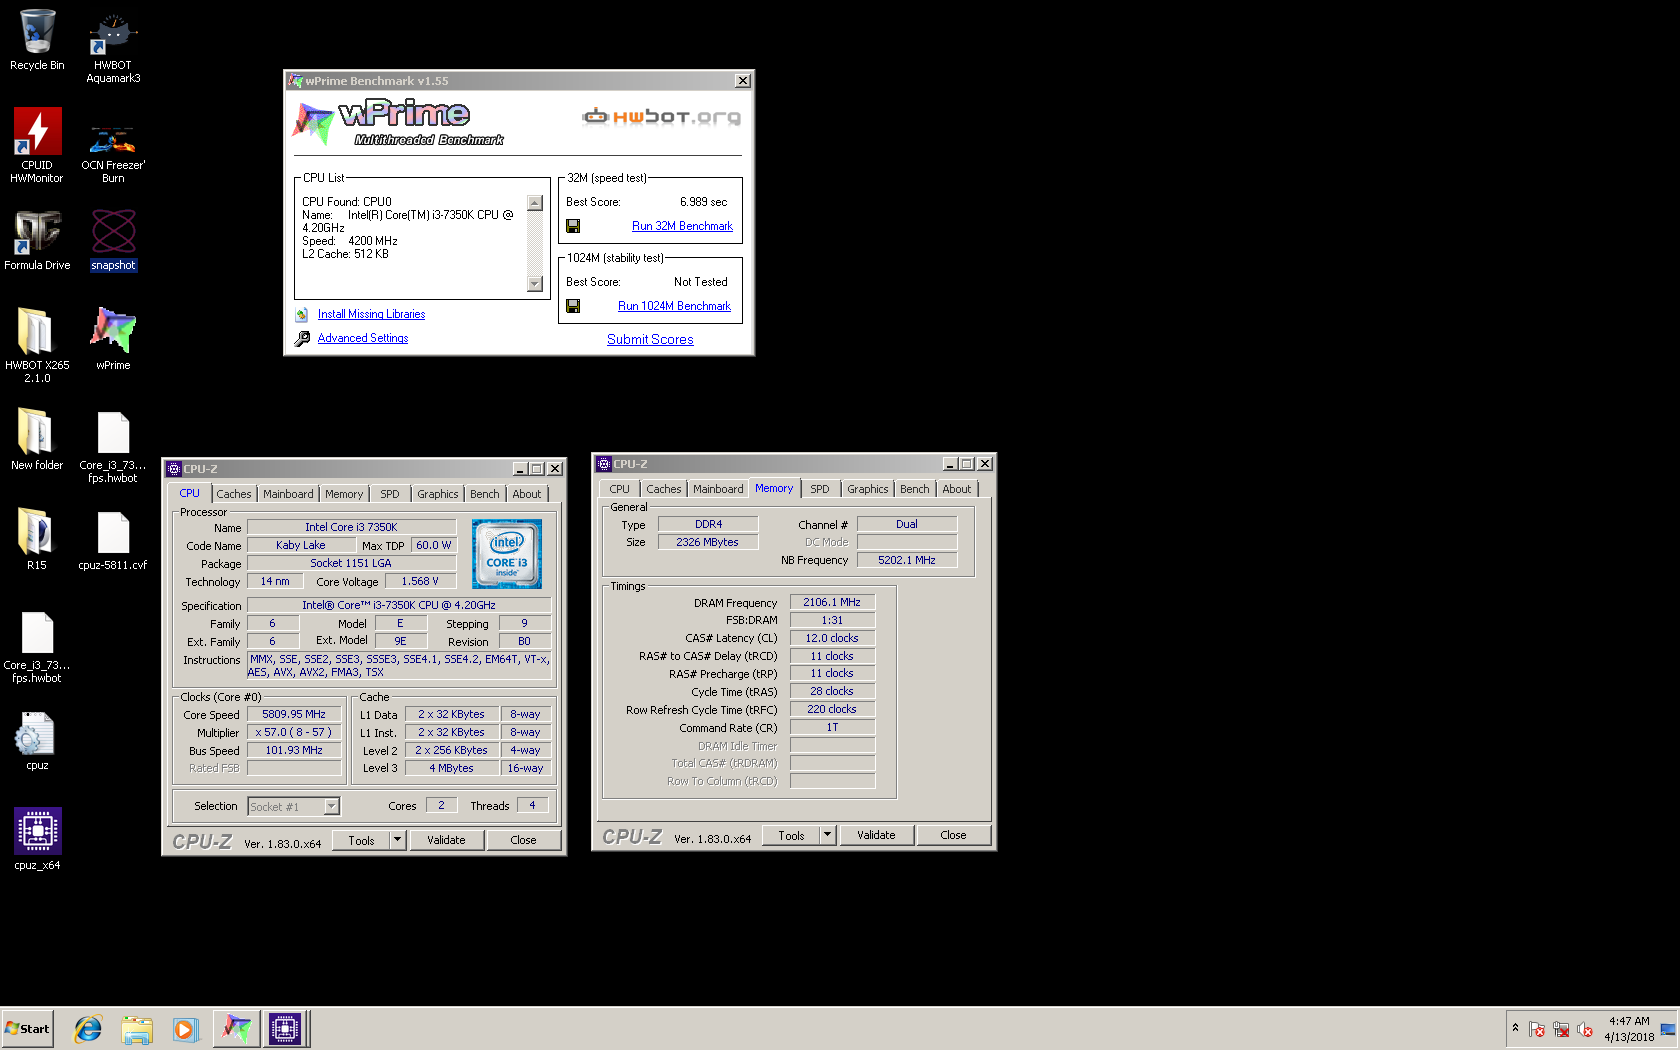Image resolution: width=1680 pixels, height=1050 pixels.
Task: Open Memory tab in left CPU-Z window
Action: [x=344, y=494]
